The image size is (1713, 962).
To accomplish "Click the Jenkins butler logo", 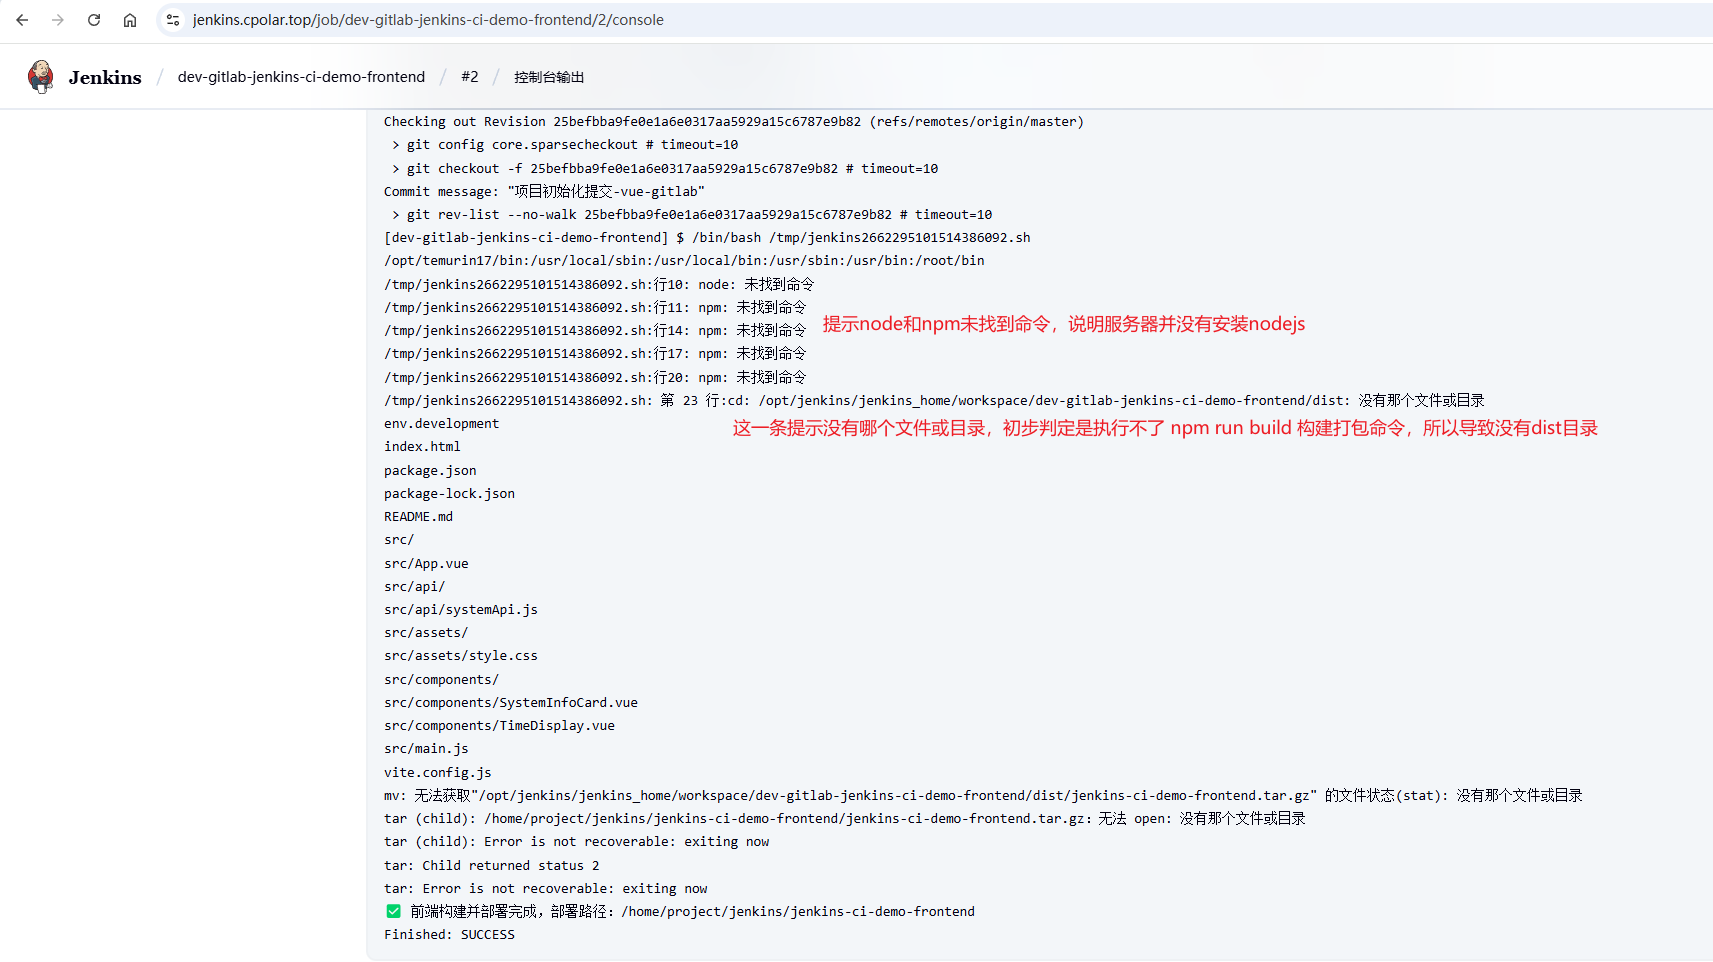I will pos(41,77).
